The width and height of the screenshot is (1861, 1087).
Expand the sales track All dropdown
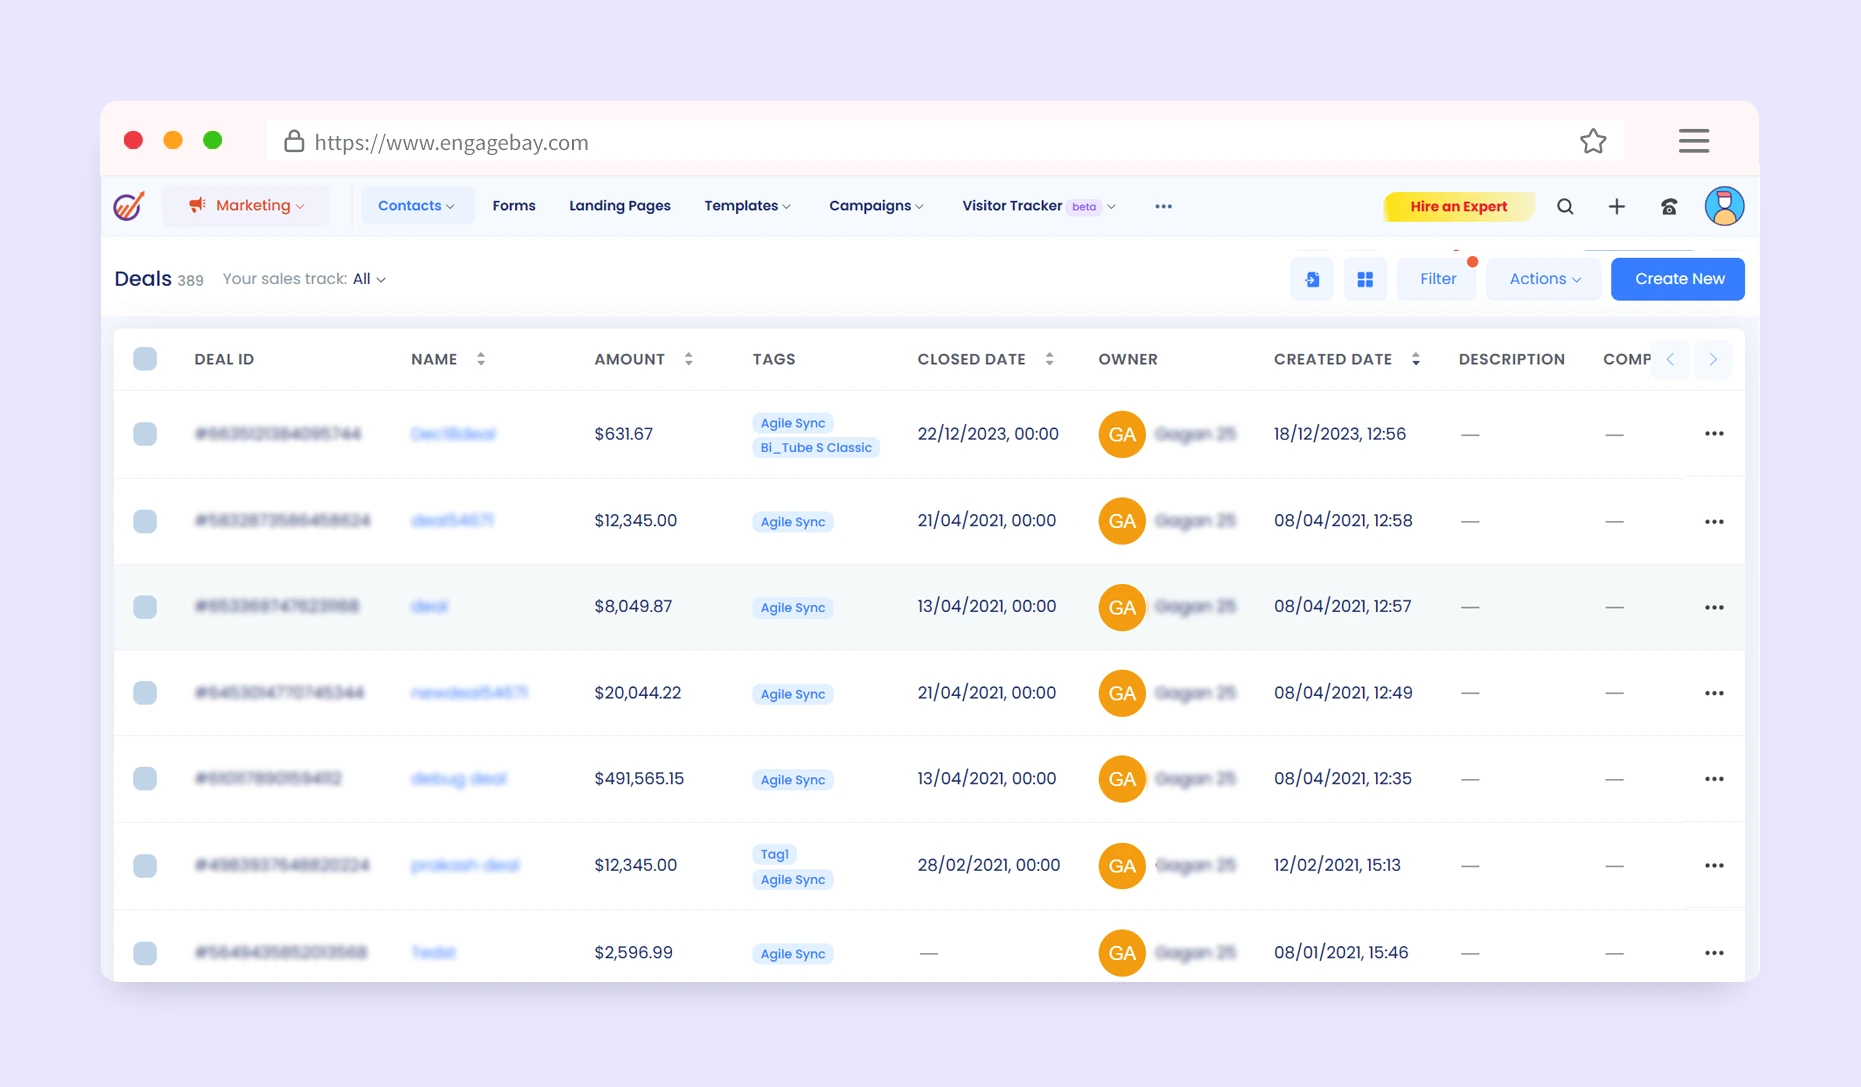[369, 279]
